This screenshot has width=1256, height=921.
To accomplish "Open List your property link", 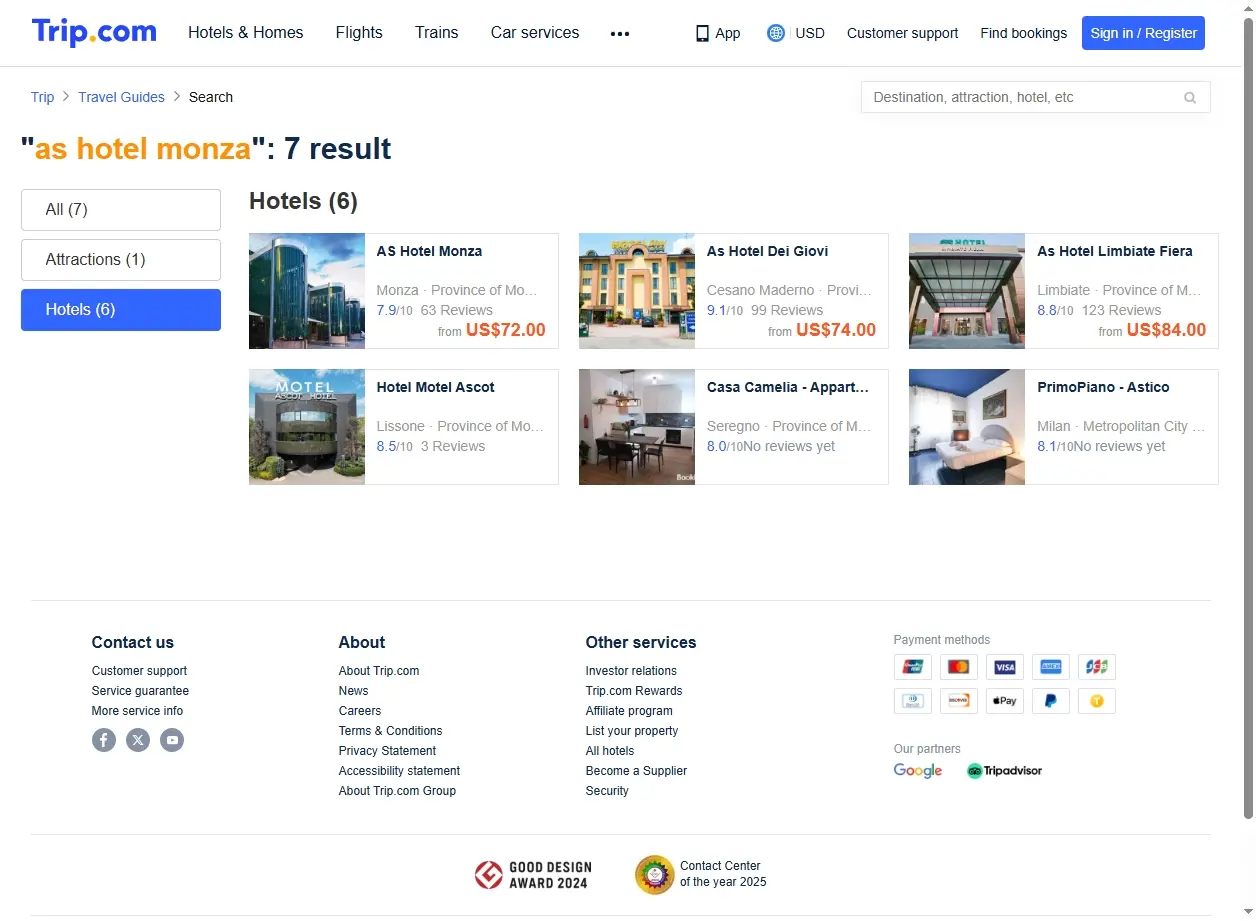I will click(x=632, y=731).
